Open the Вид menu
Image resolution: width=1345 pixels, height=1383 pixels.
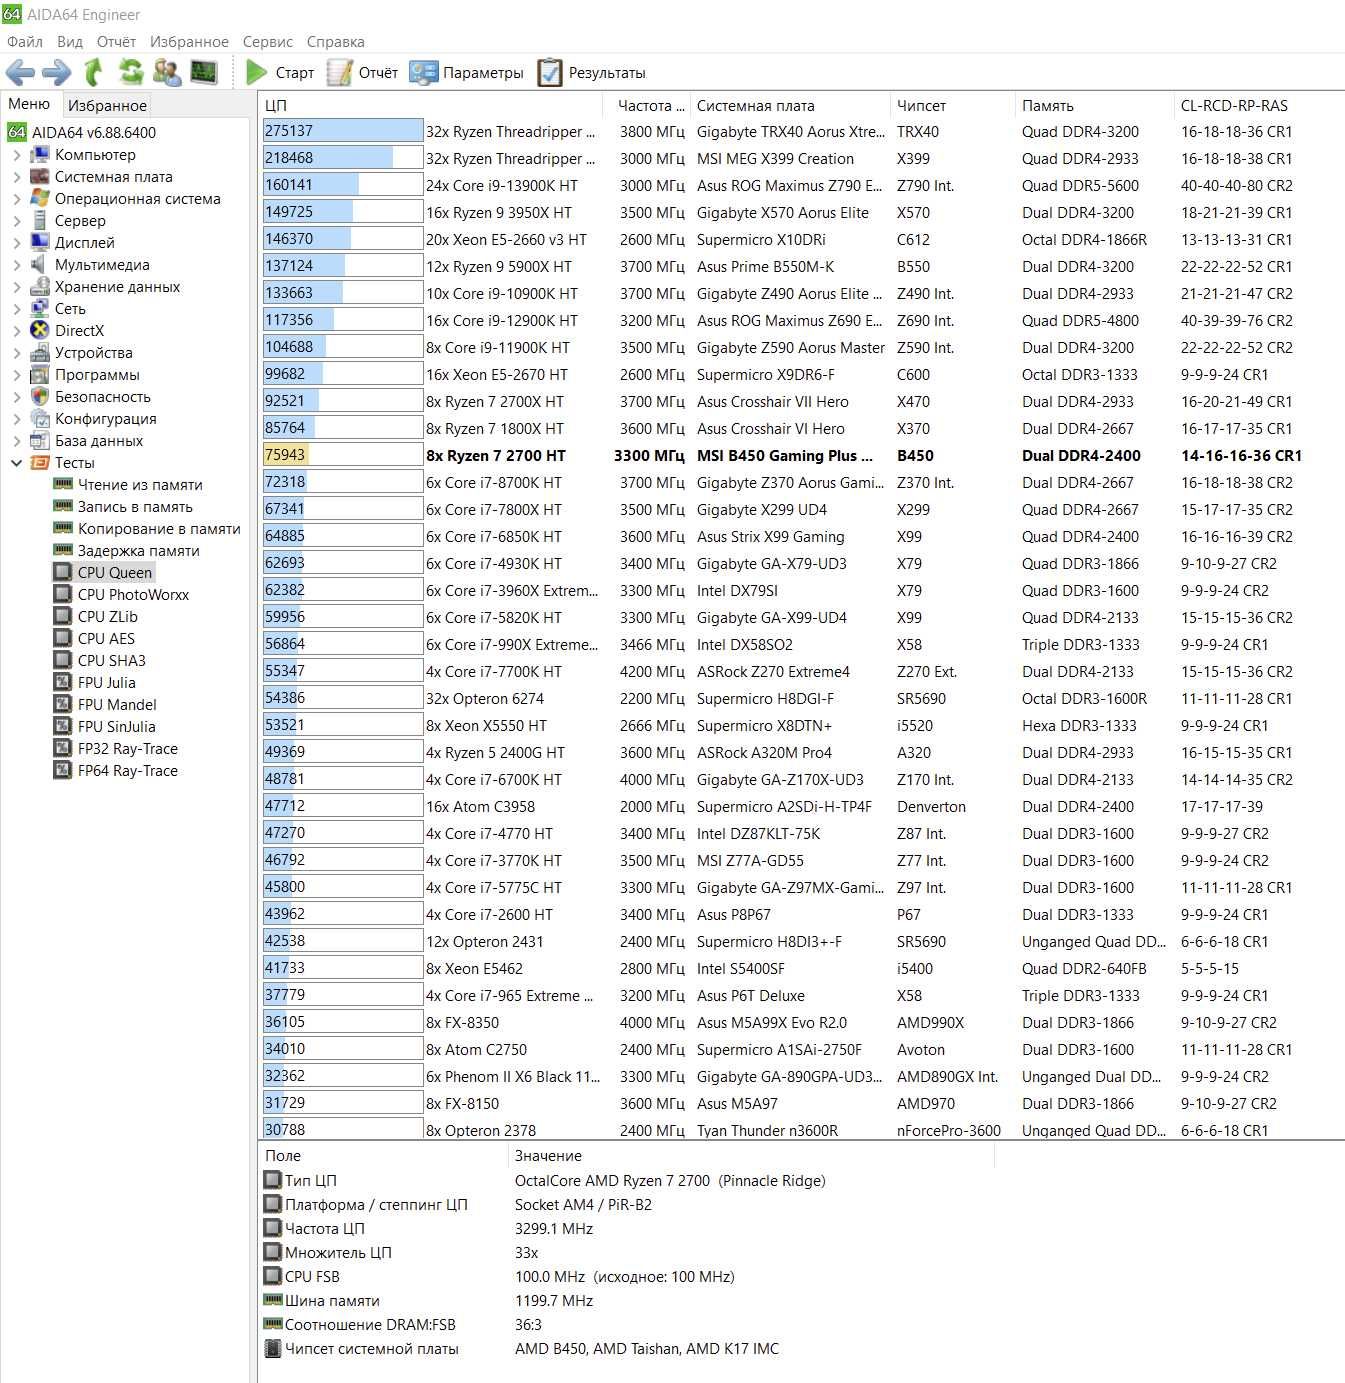70,41
